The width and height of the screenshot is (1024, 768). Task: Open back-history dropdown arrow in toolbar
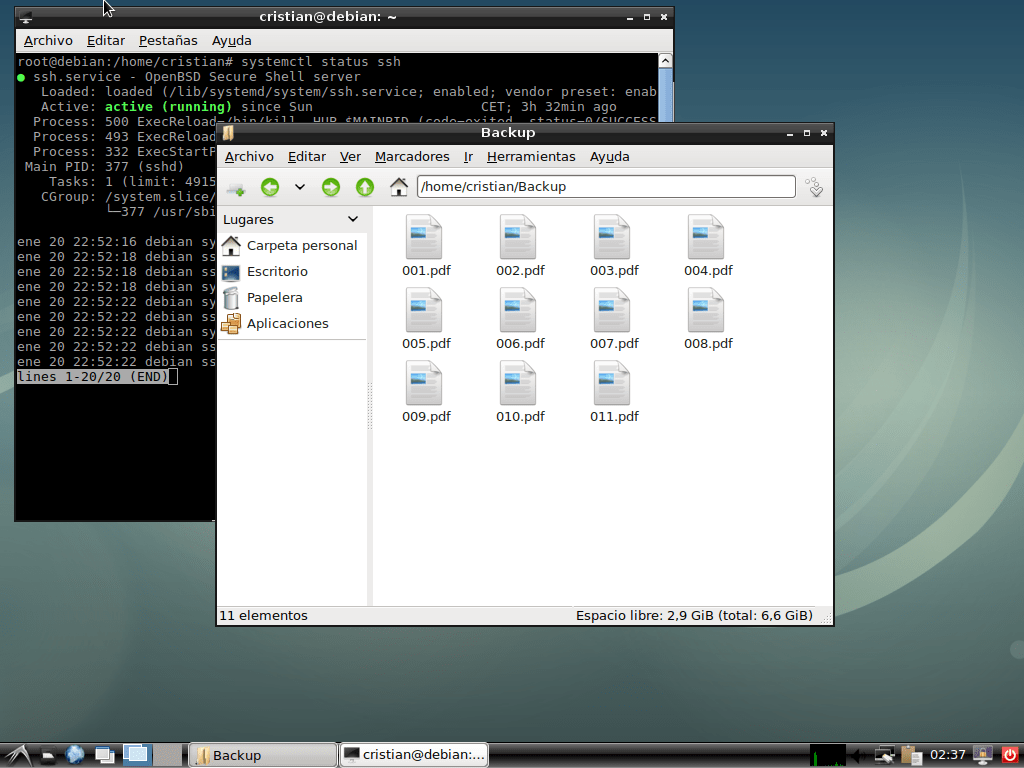click(299, 187)
